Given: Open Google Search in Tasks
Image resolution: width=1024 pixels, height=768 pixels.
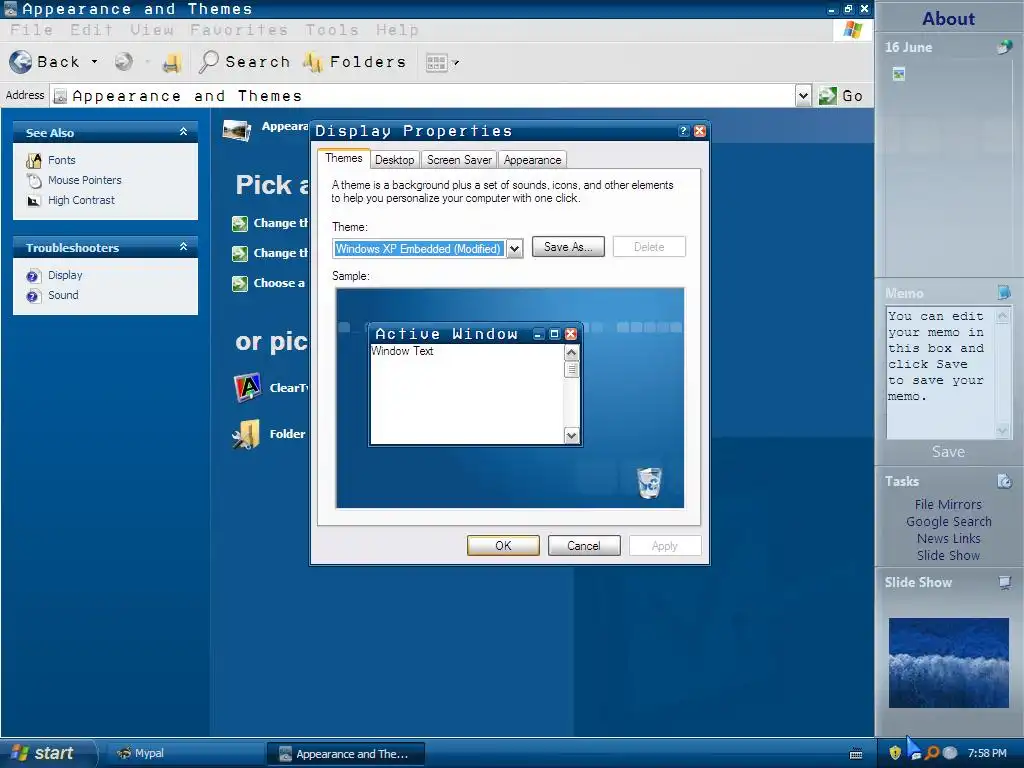Looking at the screenshot, I should (x=948, y=522).
